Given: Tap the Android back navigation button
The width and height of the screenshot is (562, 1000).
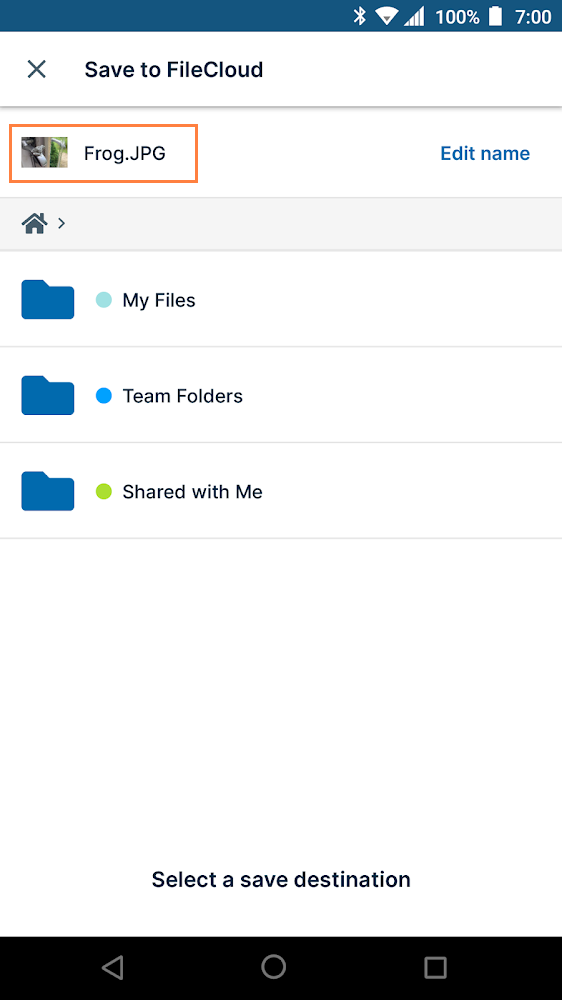Looking at the screenshot, I should (x=112, y=967).
